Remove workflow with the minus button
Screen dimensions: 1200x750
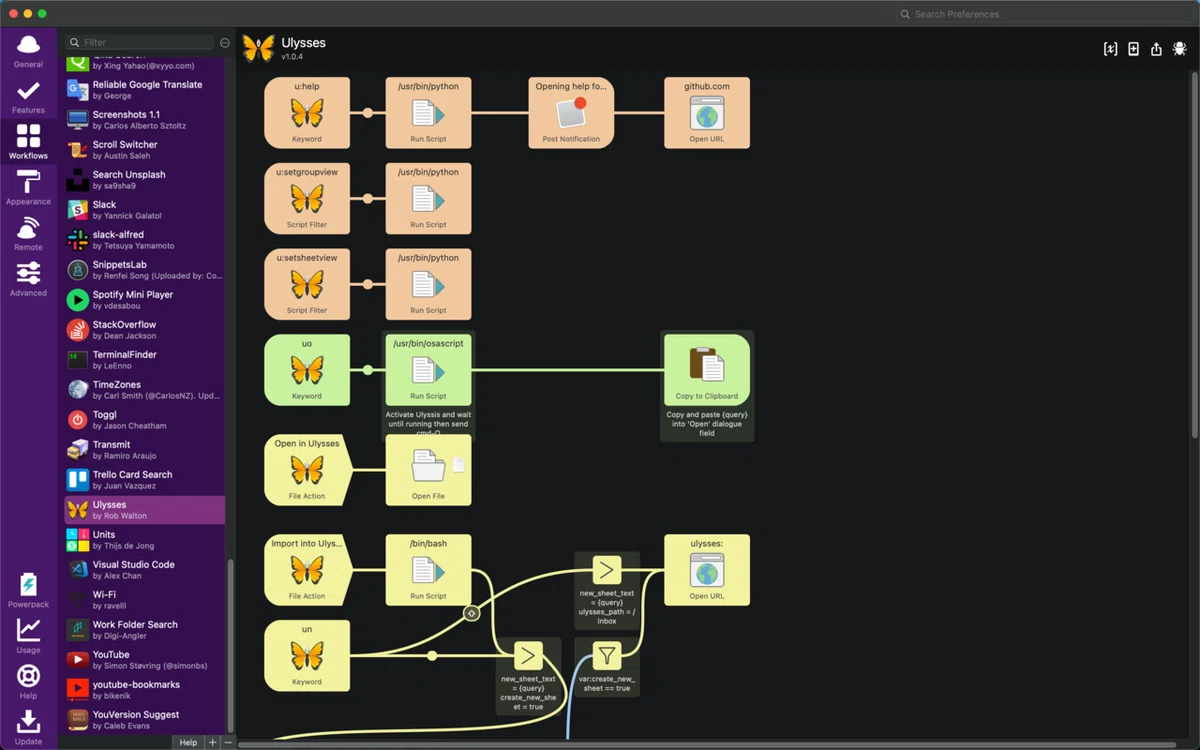228,742
